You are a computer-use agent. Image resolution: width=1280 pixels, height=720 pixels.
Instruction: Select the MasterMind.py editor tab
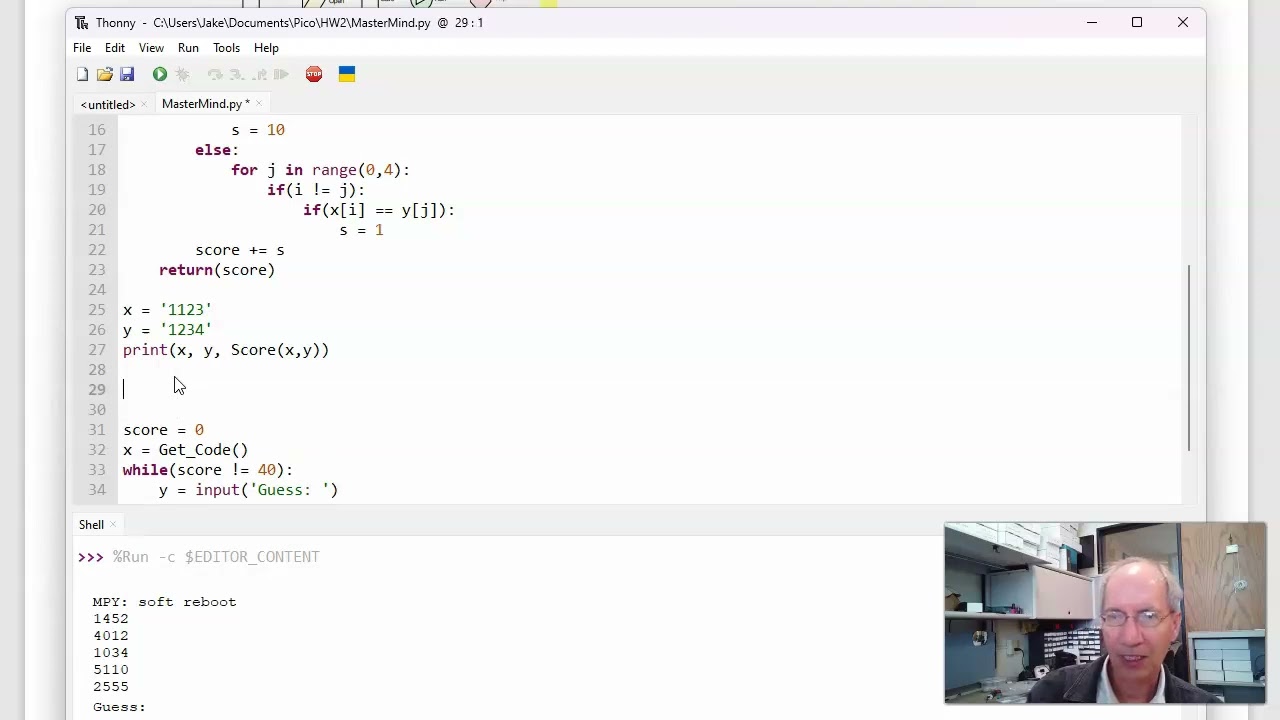(206, 104)
